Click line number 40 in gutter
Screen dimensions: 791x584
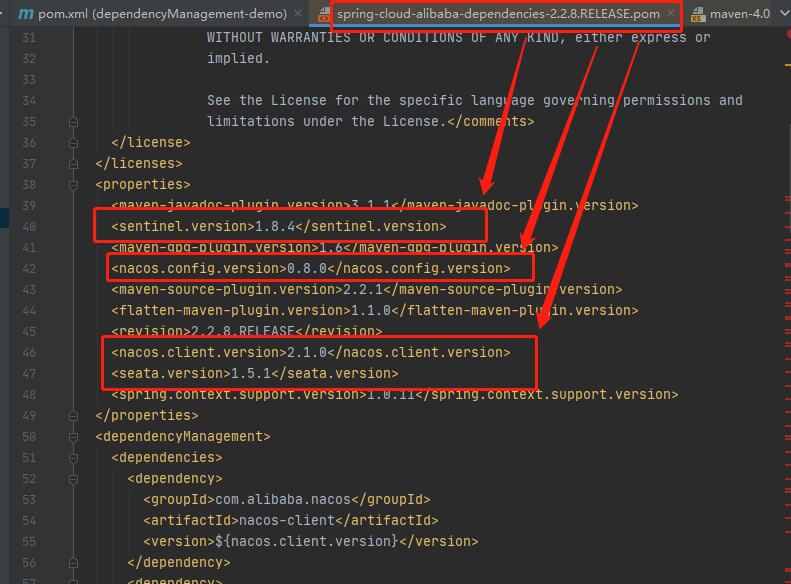click(x=29, y=227)
